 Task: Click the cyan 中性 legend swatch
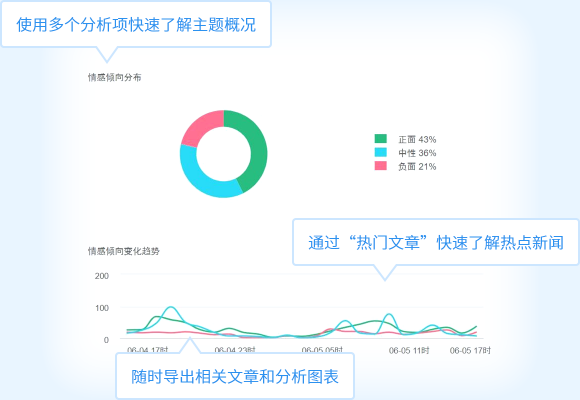pos(381,152)
